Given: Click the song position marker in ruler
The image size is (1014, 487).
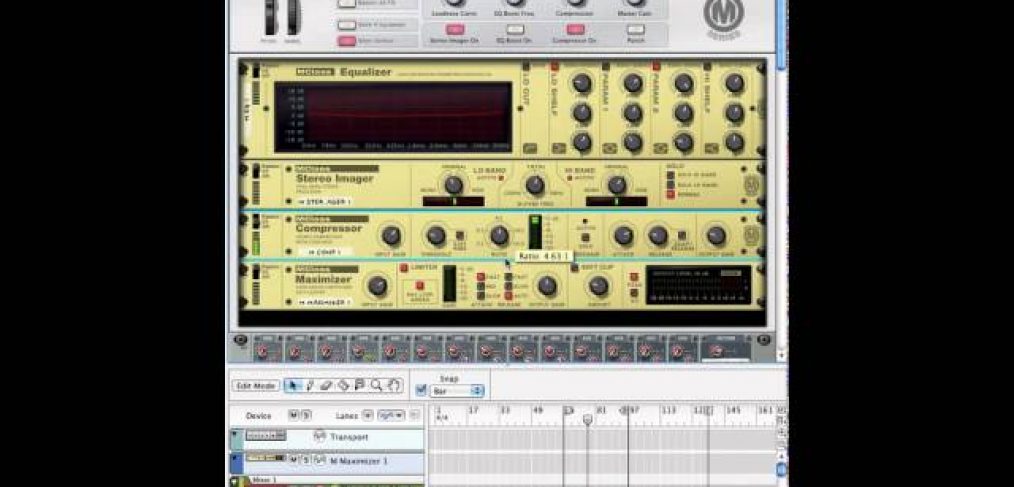Looking at the screenshot, I should pos(587,420).
